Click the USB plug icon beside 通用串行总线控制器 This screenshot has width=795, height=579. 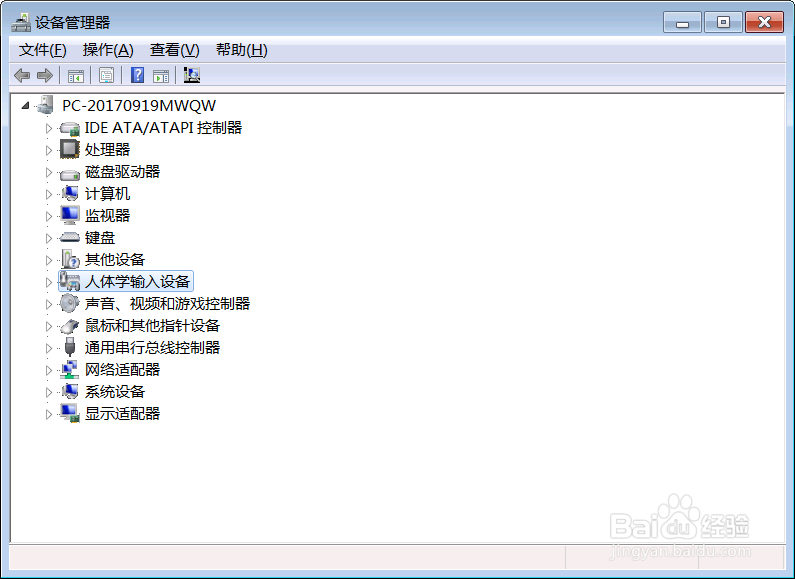[x=70, y=347]
